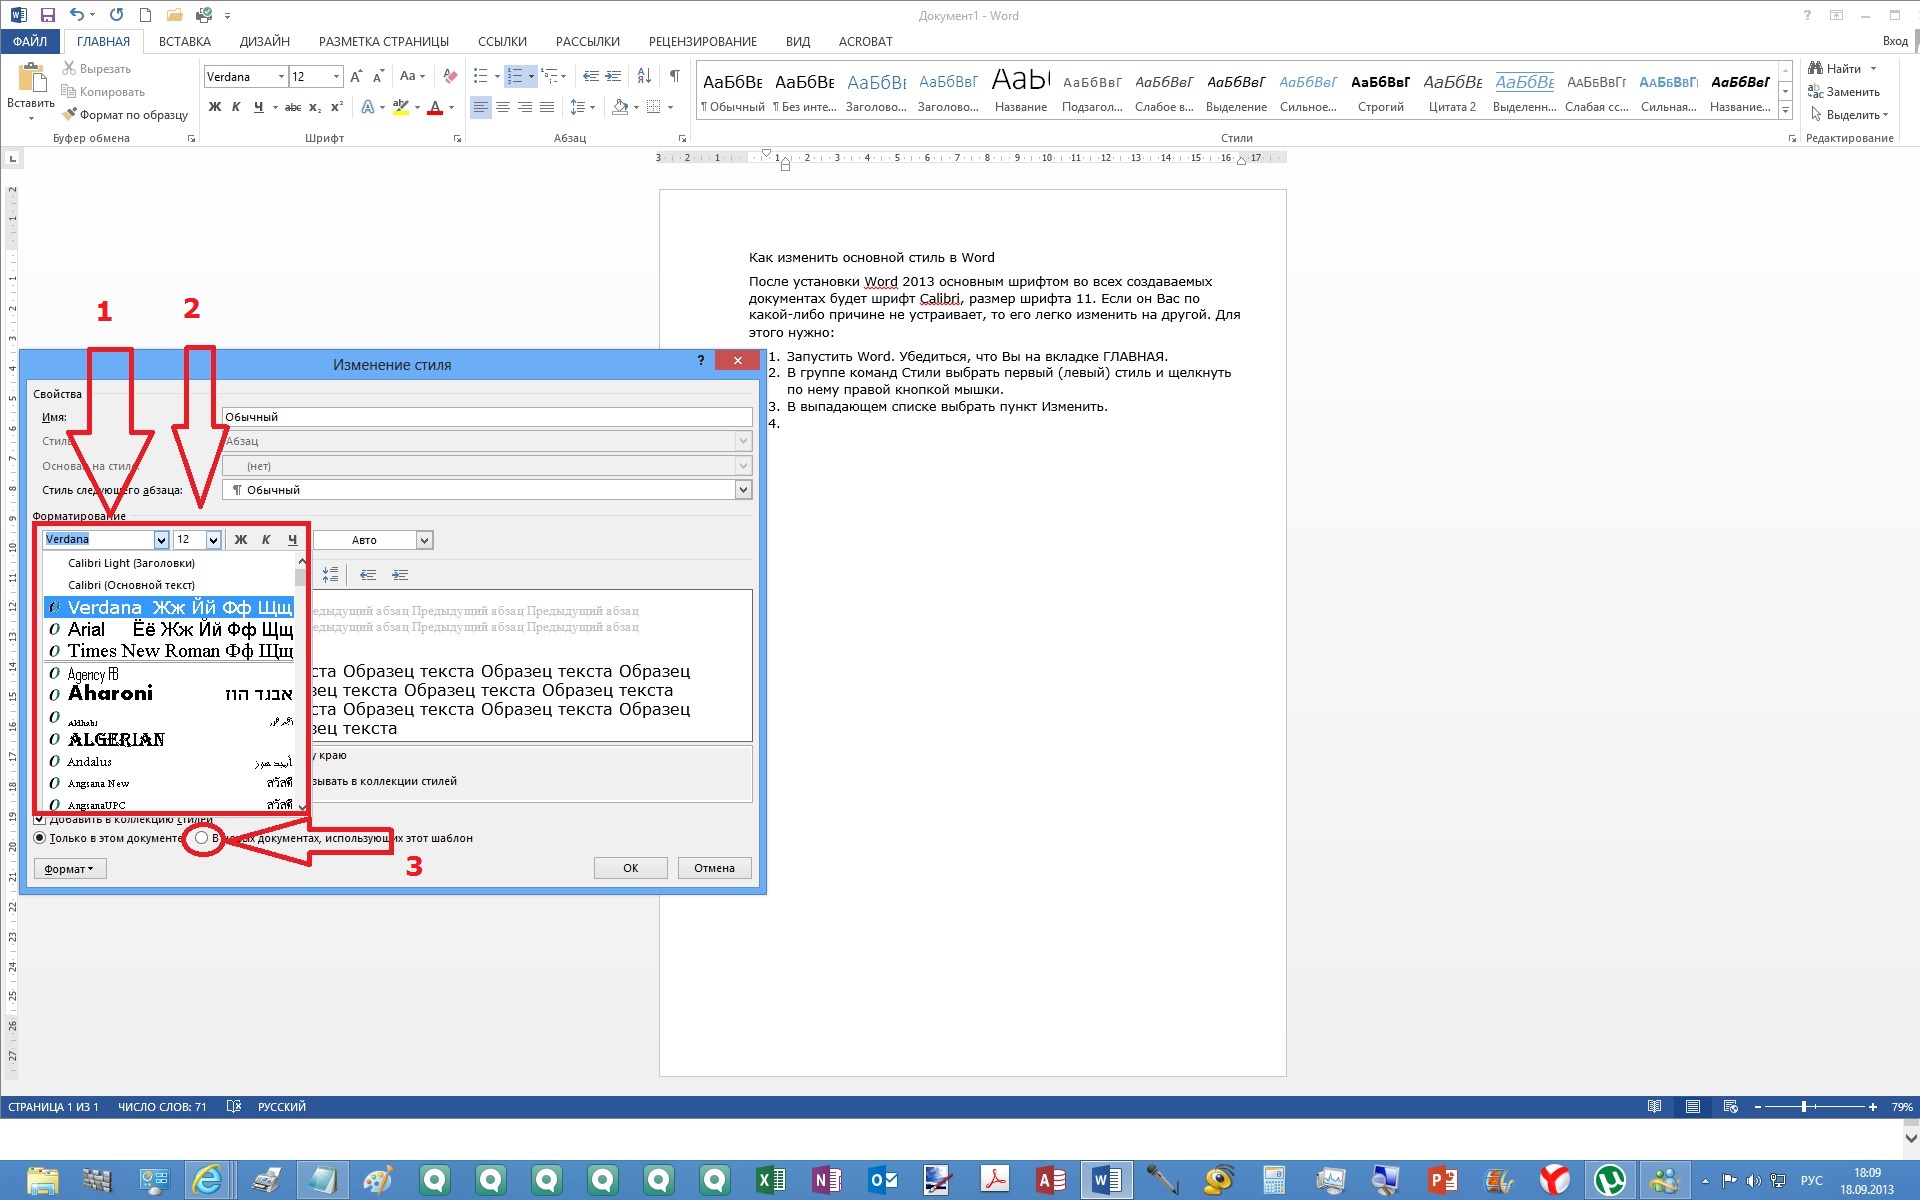Open the dialog font name dropdown arrow

click(x=161, y=540)
